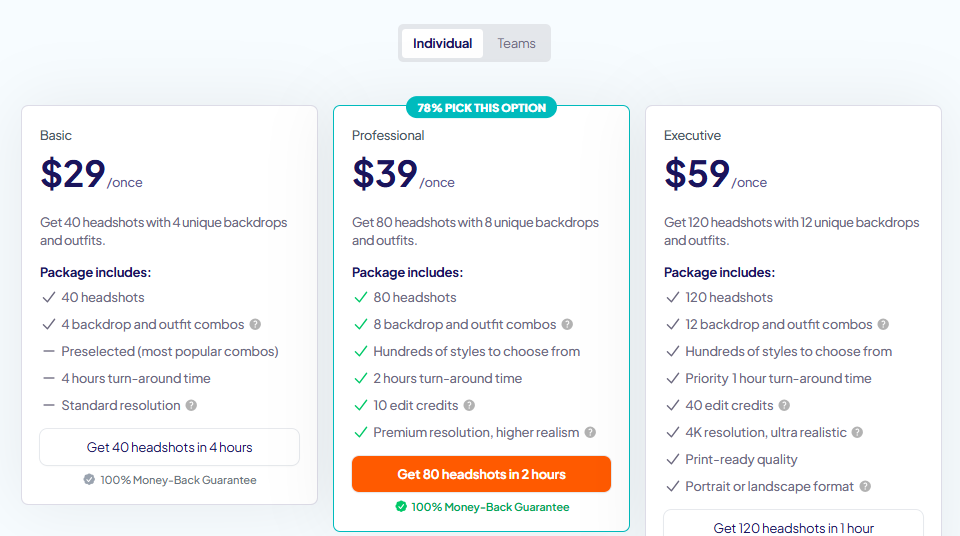Click info icon beside 'Standard resolution'
This screenshot has height=536, width=960.
191,405
